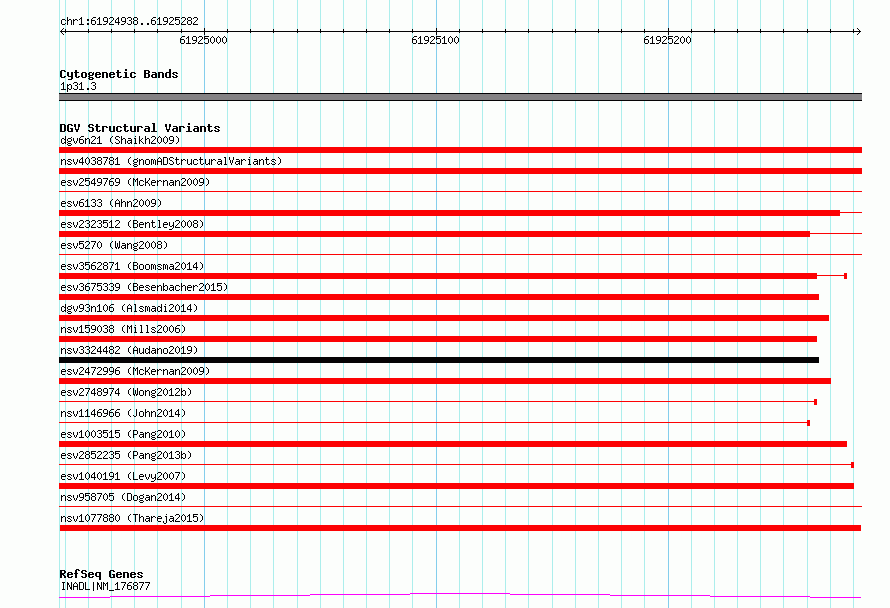Click the red bar for esv6133 (Ahn2009)

(450, 213)
